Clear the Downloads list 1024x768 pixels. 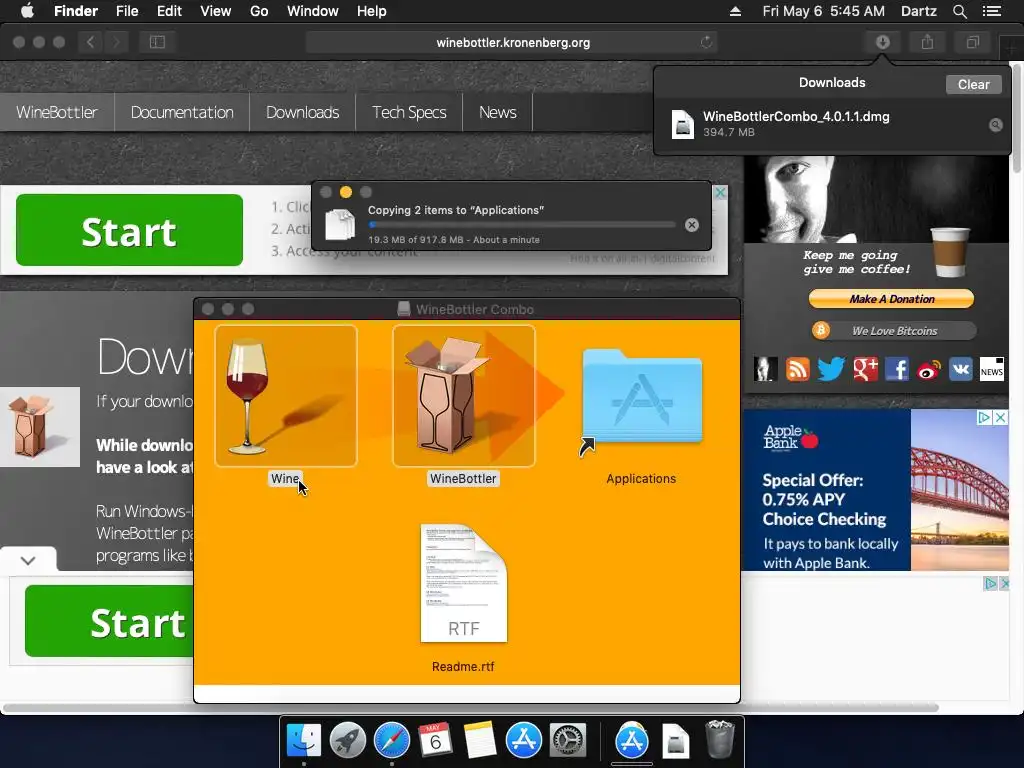coord(973,84)
